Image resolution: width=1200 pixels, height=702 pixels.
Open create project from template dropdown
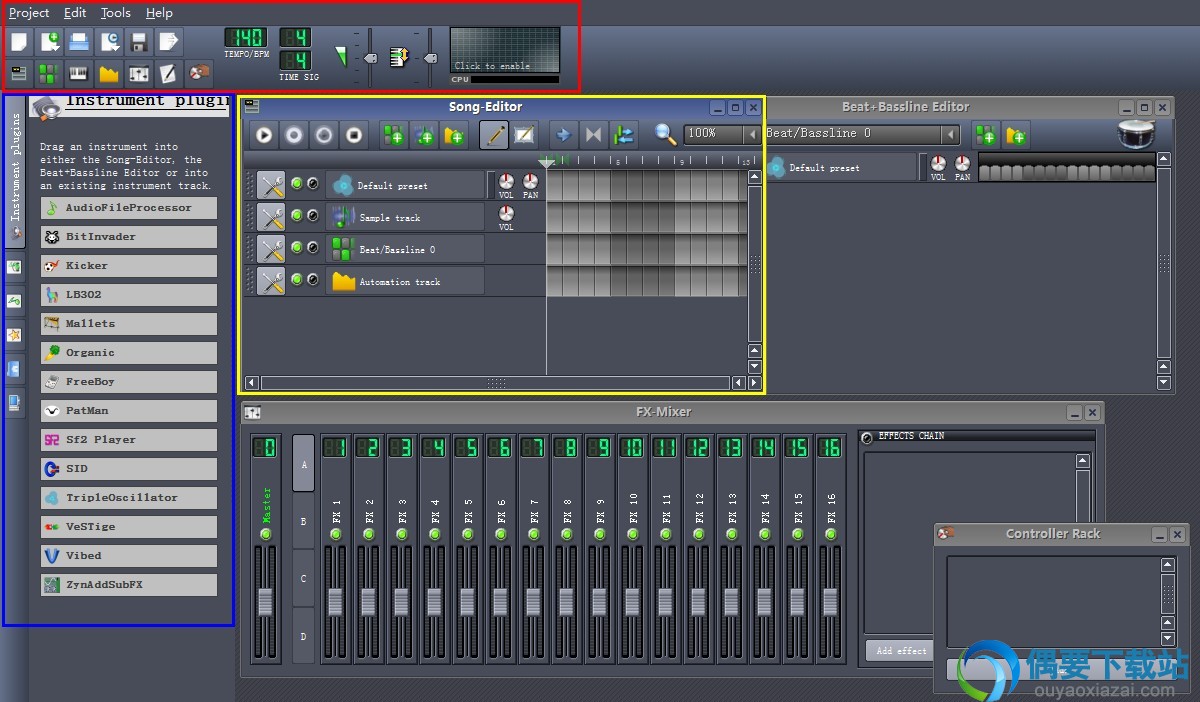point(48,41)
